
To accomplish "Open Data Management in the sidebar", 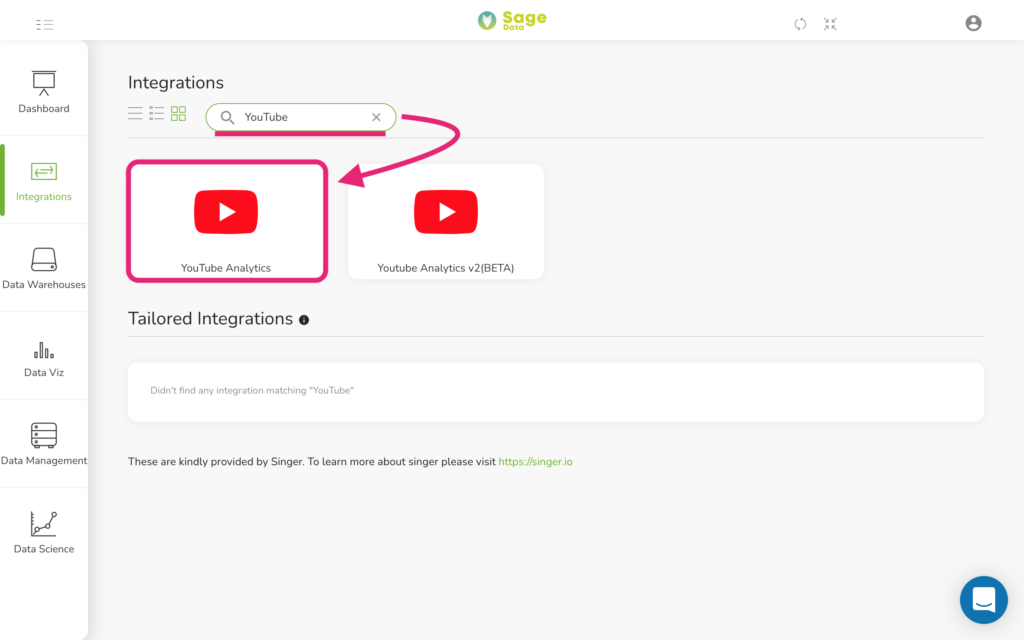I will (x=44, y=444).
